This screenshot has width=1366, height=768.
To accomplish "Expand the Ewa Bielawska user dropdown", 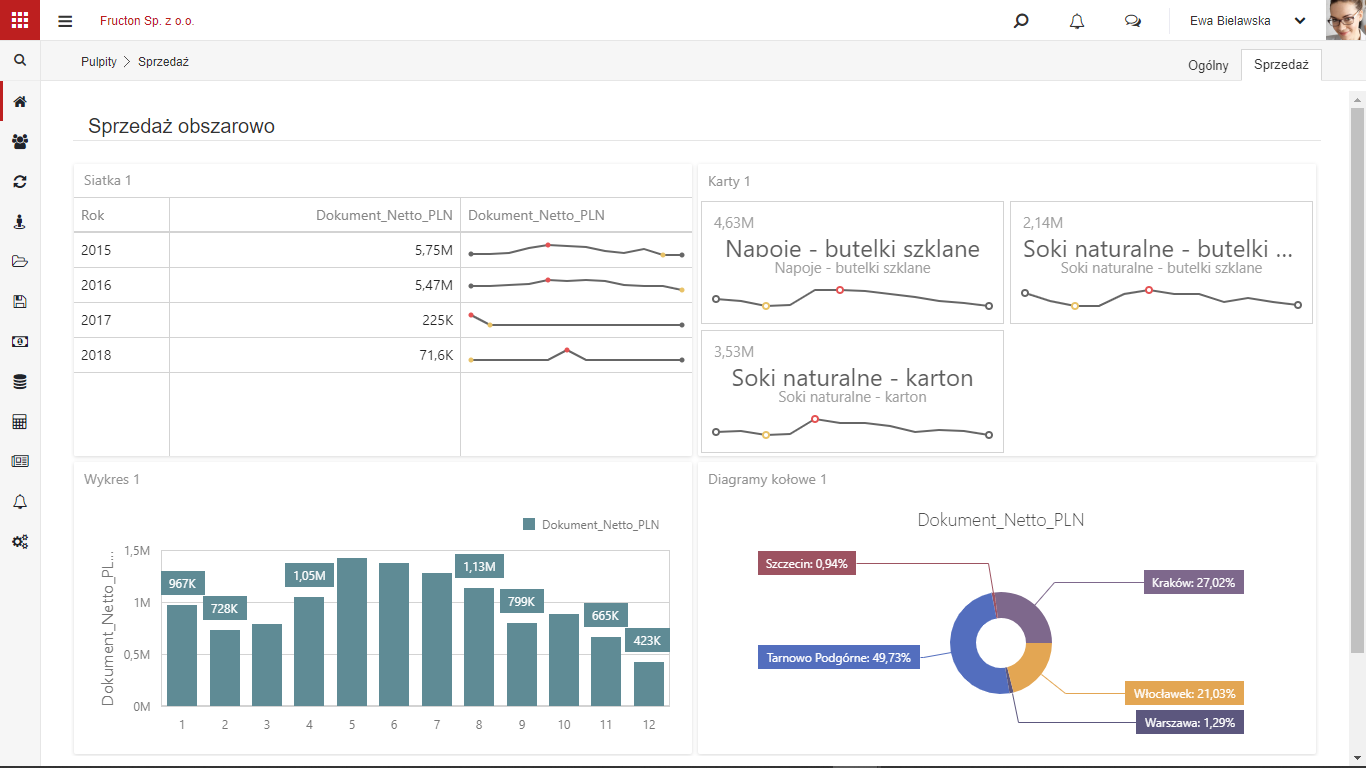I will click(x=1247, y=20).
